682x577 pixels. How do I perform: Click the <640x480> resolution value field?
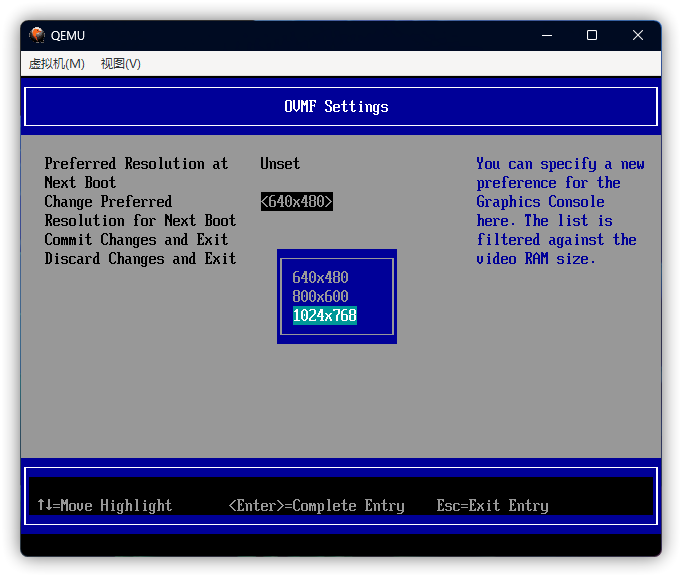[x=296, y=202]
